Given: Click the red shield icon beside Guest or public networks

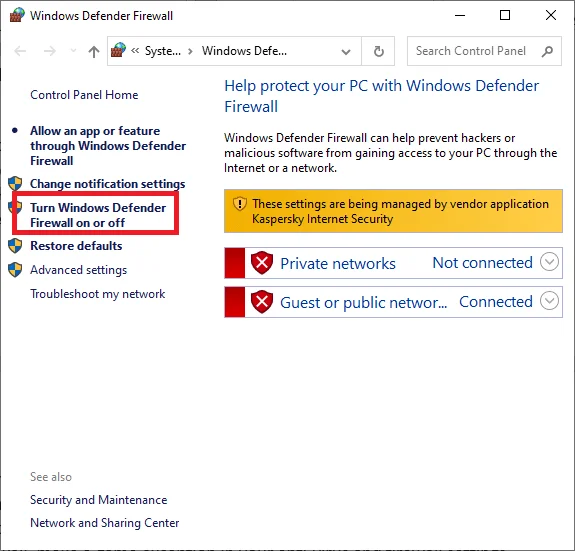Looking at the screenshot, I should (x=262, y=302).
